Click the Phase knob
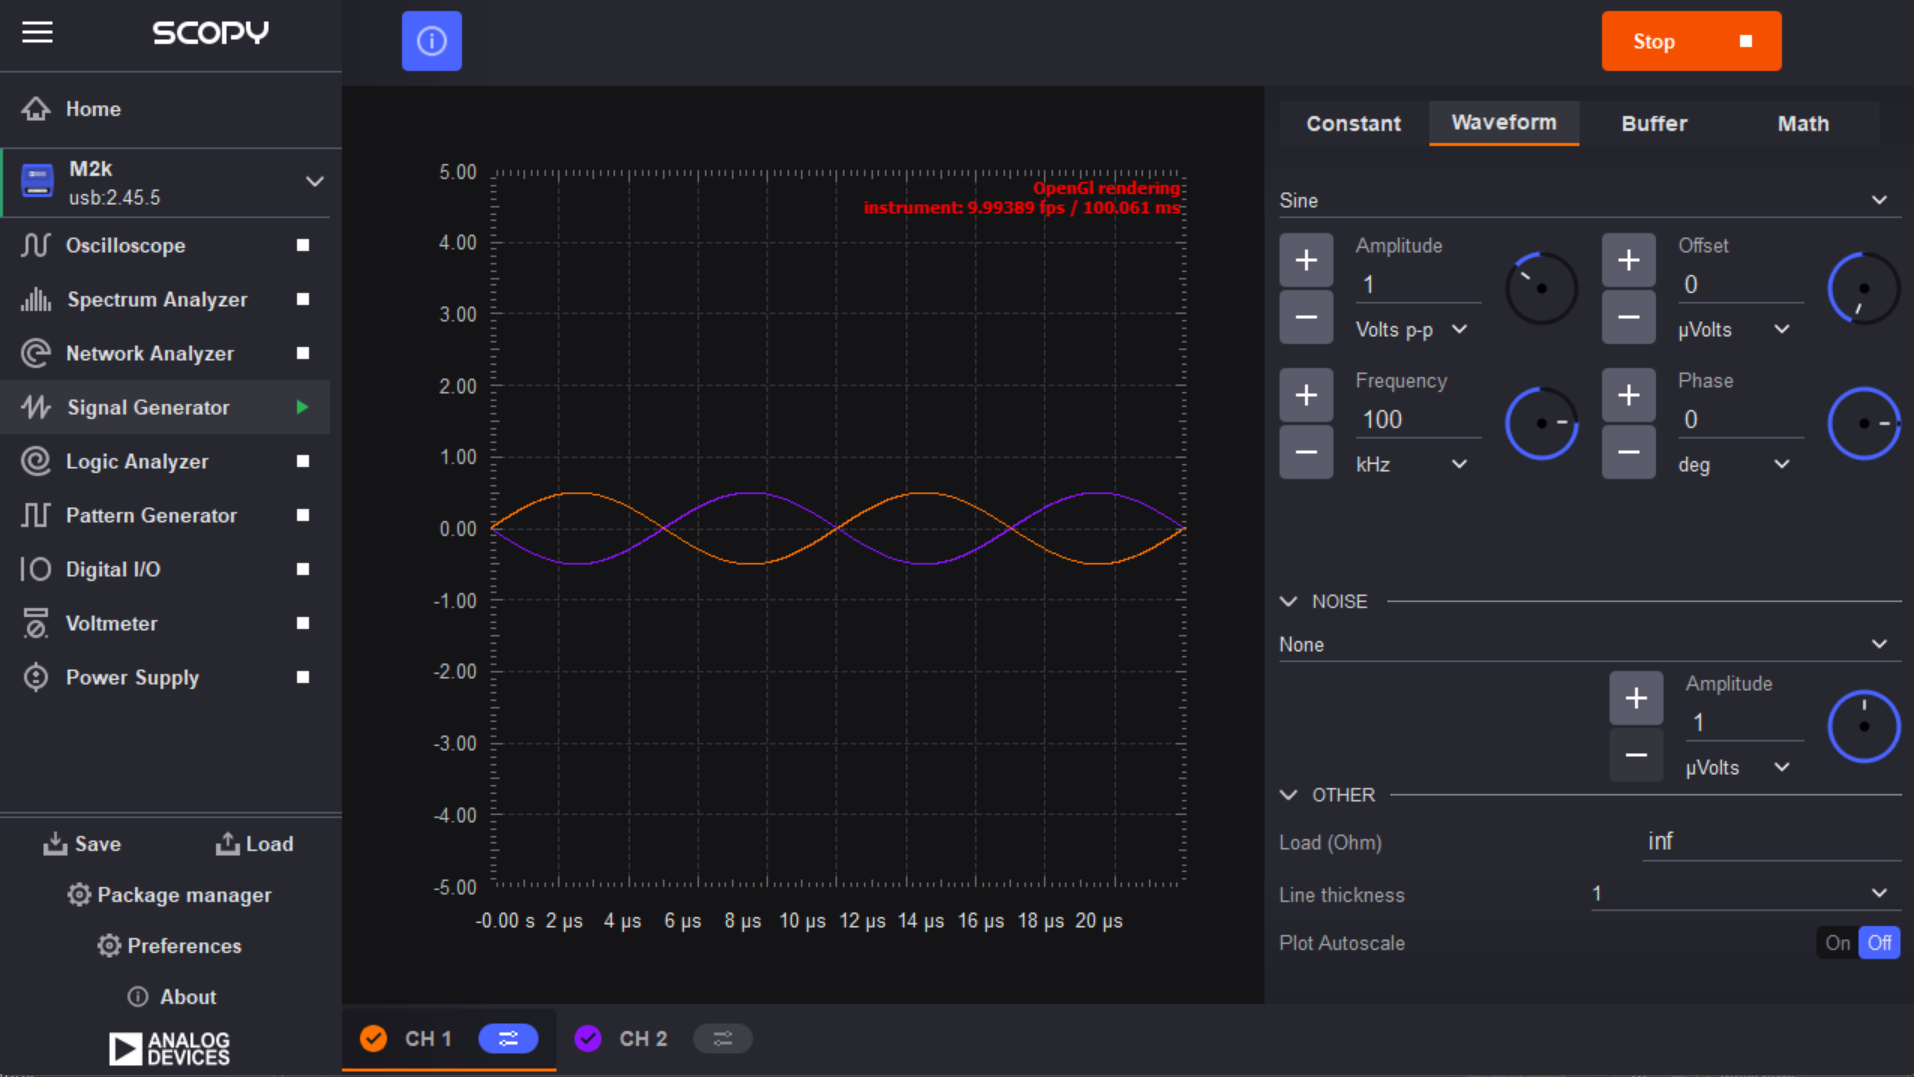 tap(1863, 423)
